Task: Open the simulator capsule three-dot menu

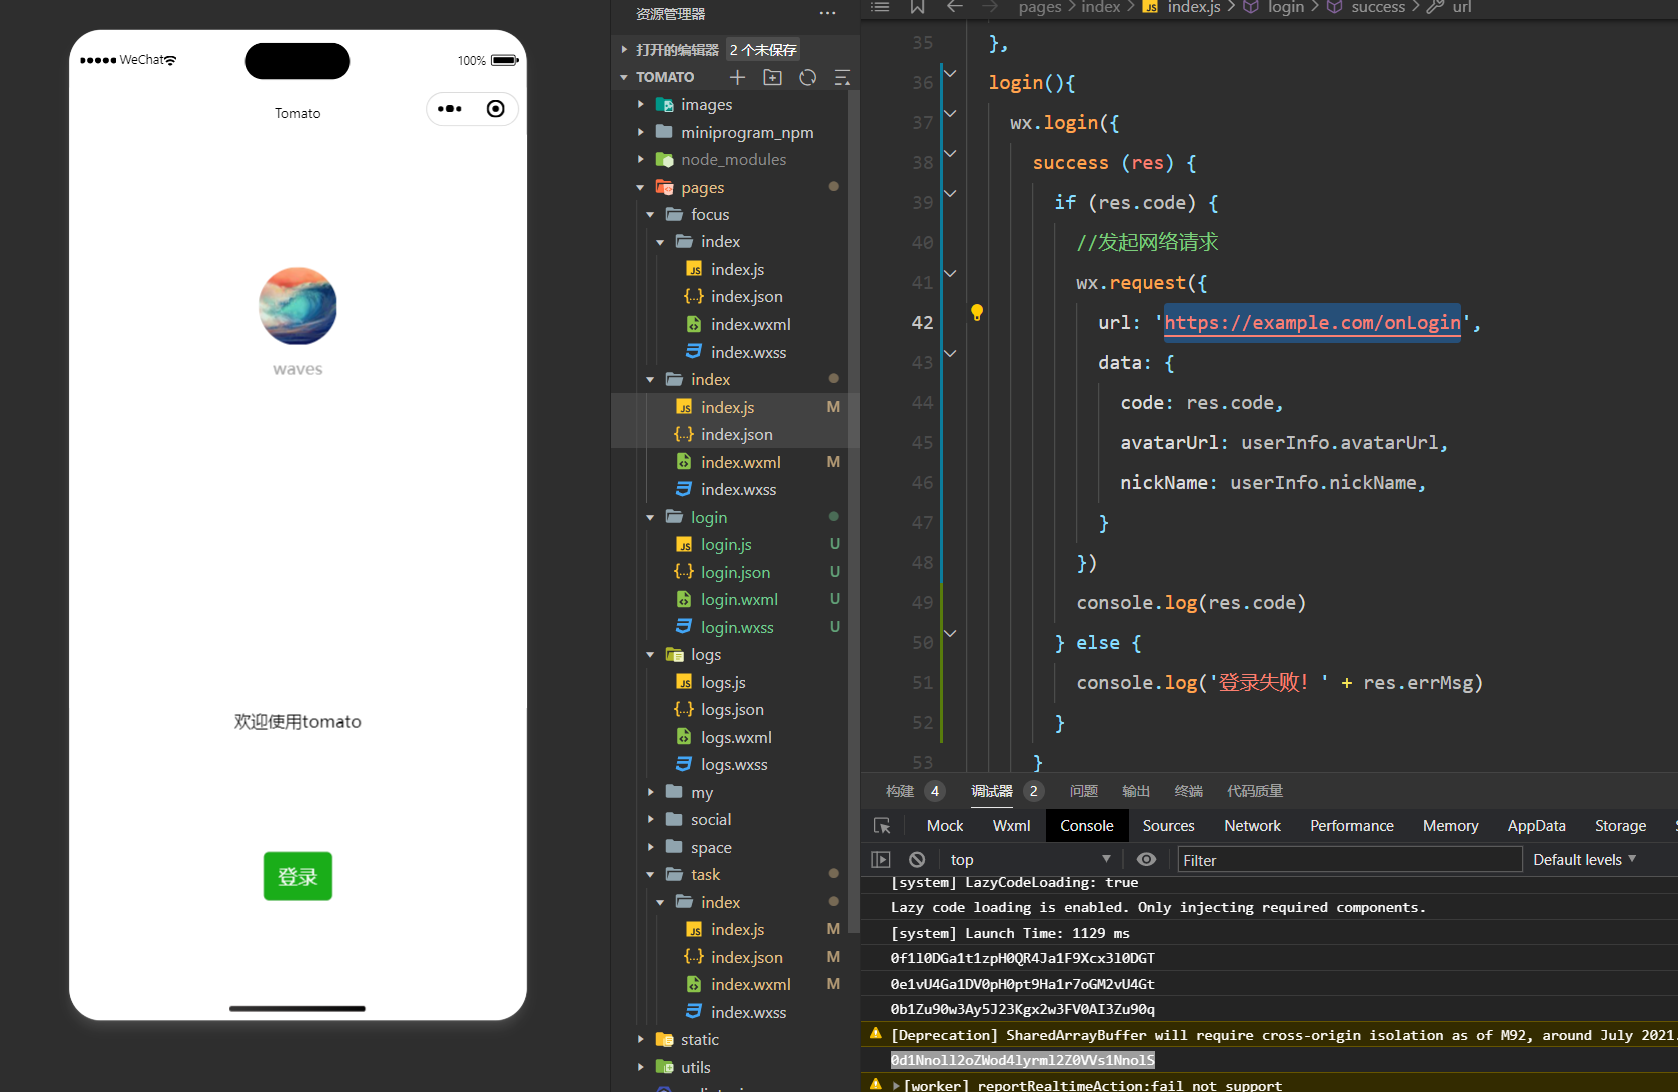Action: pos(450,109)
